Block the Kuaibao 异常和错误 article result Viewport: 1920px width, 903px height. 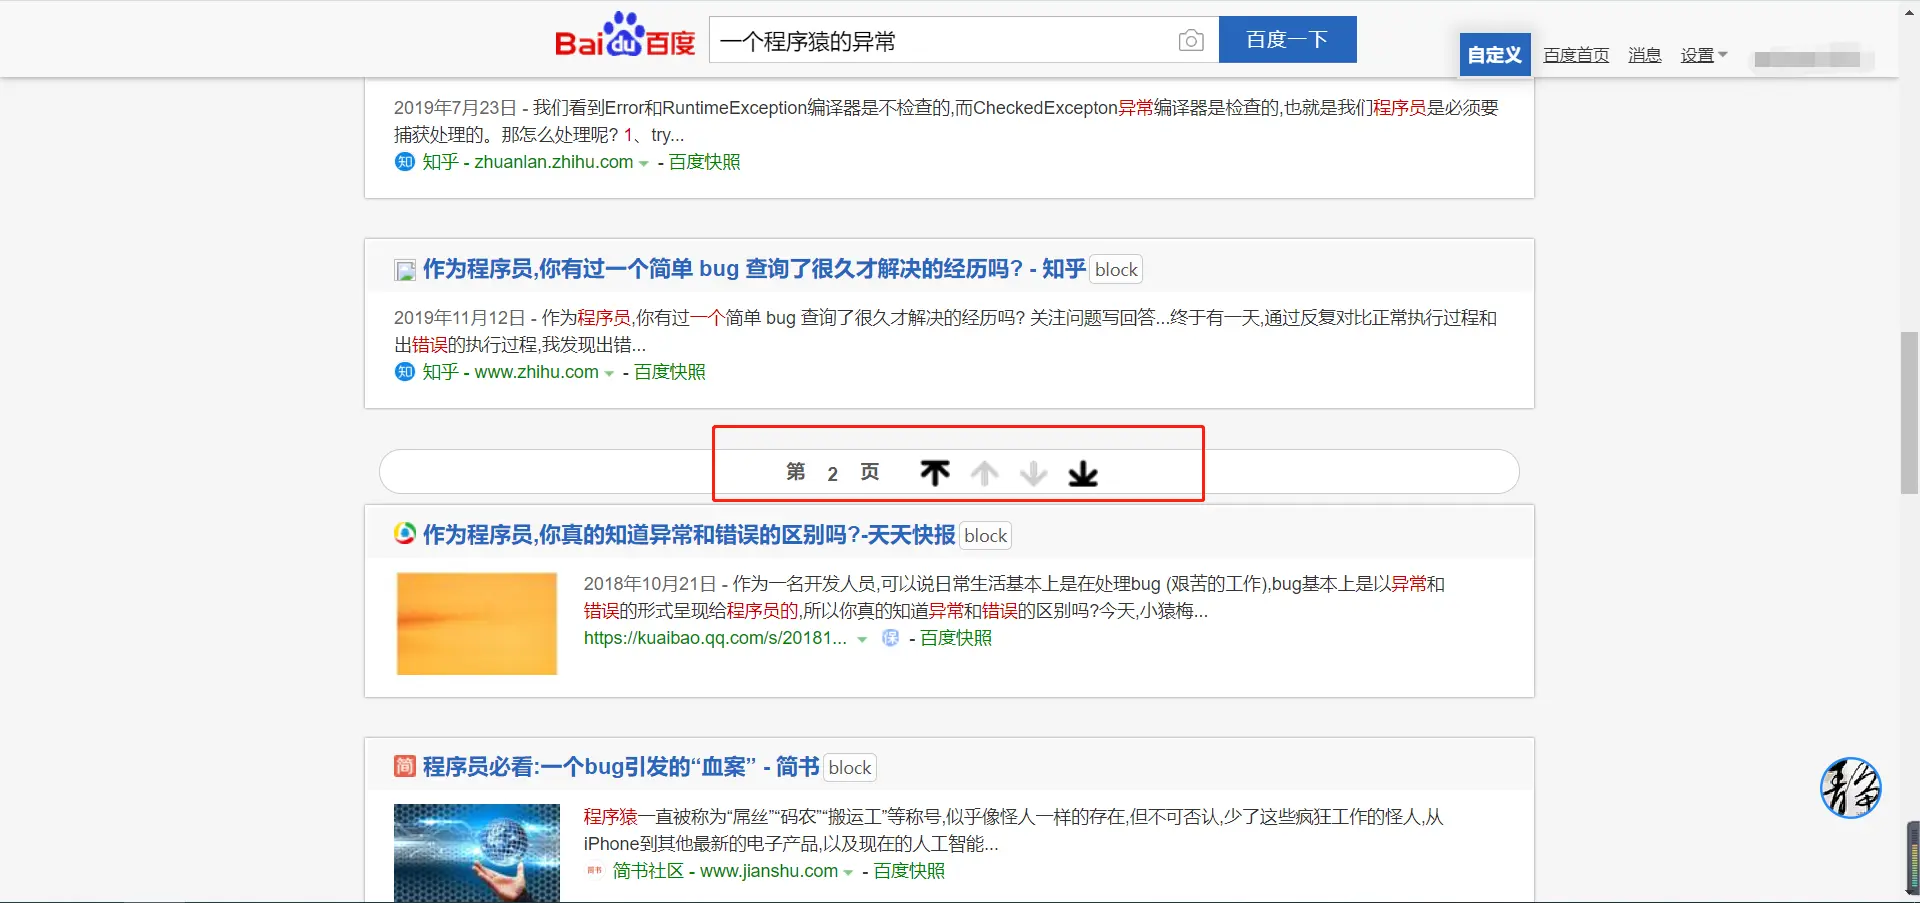coord(985,535)
